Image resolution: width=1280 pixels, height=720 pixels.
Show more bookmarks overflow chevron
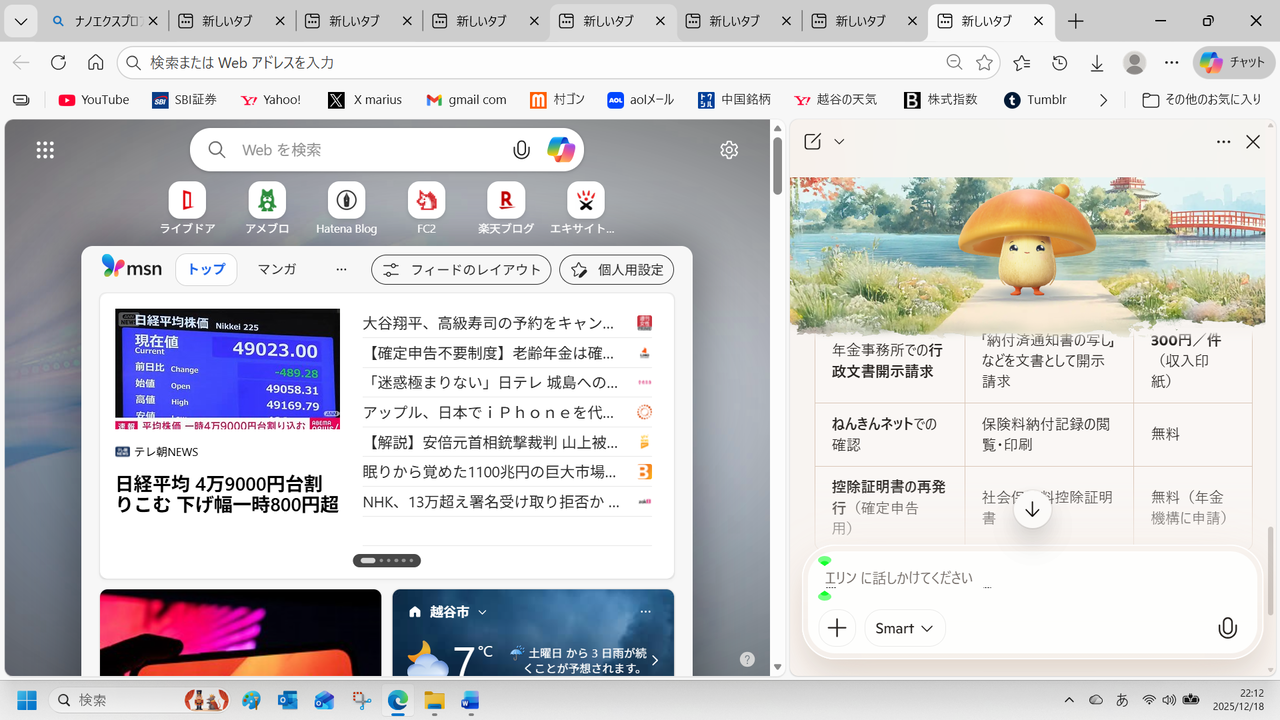[1103, 100]
